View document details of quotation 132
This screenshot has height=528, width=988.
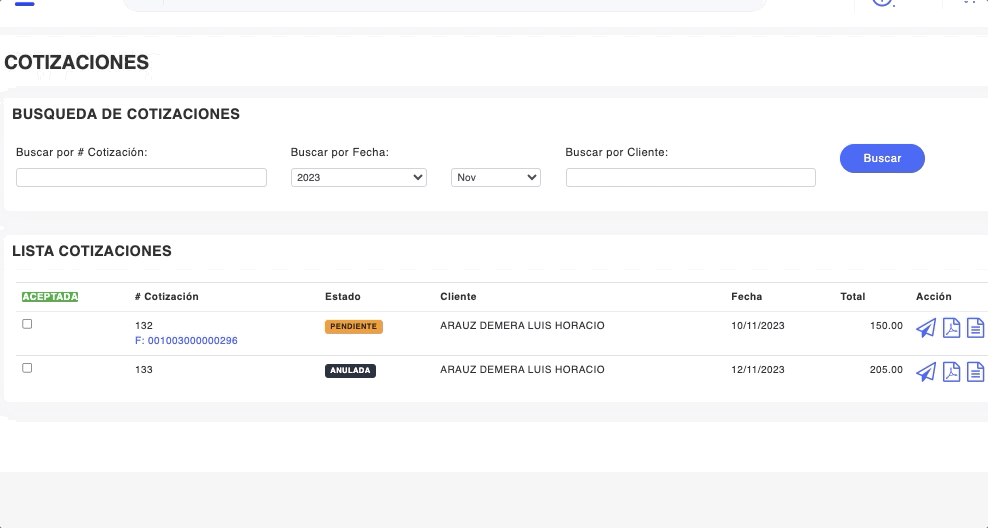tap(975, 328)
